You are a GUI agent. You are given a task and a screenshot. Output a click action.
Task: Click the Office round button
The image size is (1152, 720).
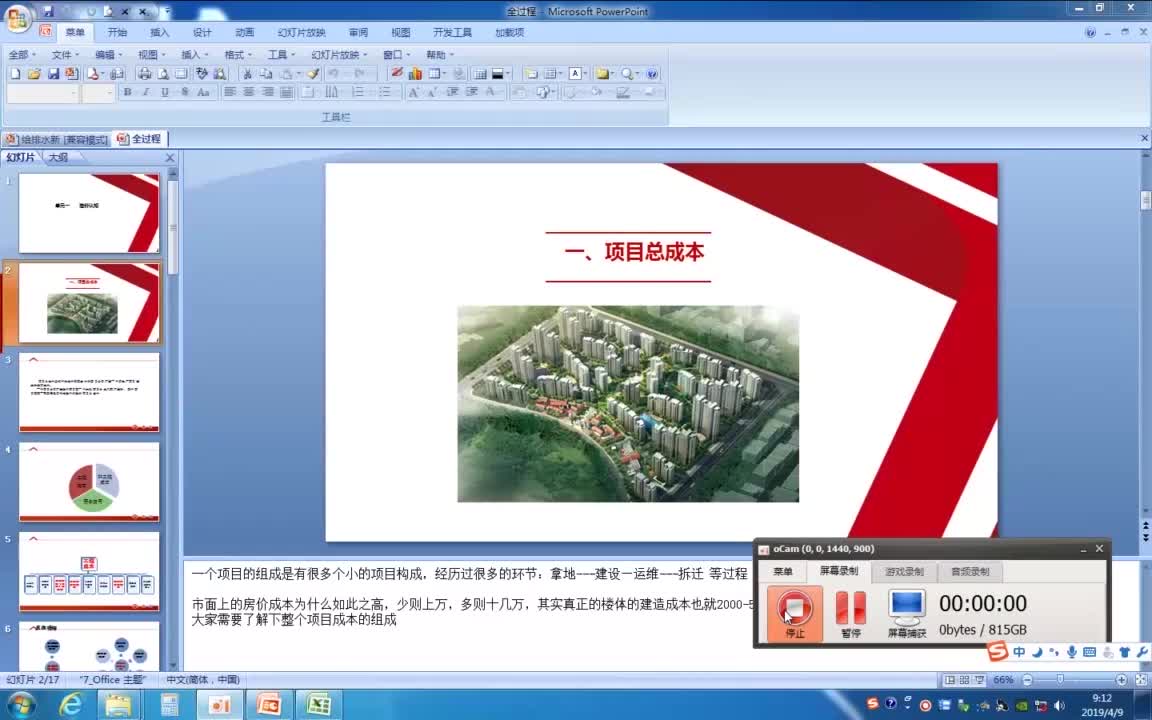(x=18, y=18)
